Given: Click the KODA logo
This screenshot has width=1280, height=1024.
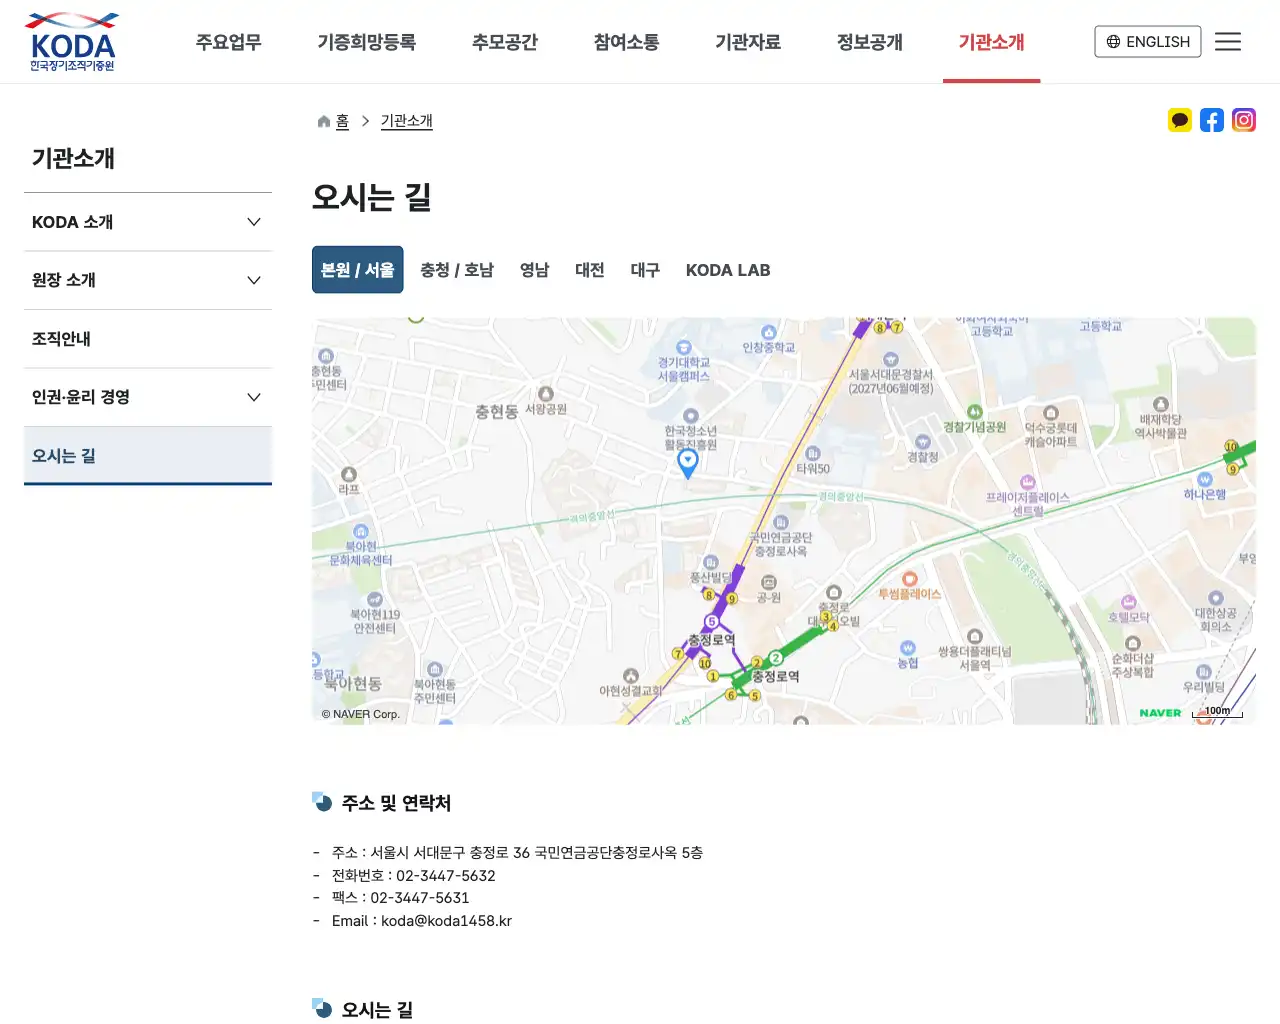Looking at the screenshot, I should tap(70, 41).
